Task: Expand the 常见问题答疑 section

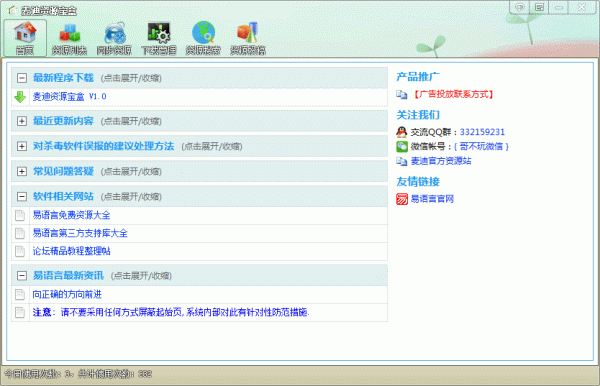Action: tap(22, 171)
